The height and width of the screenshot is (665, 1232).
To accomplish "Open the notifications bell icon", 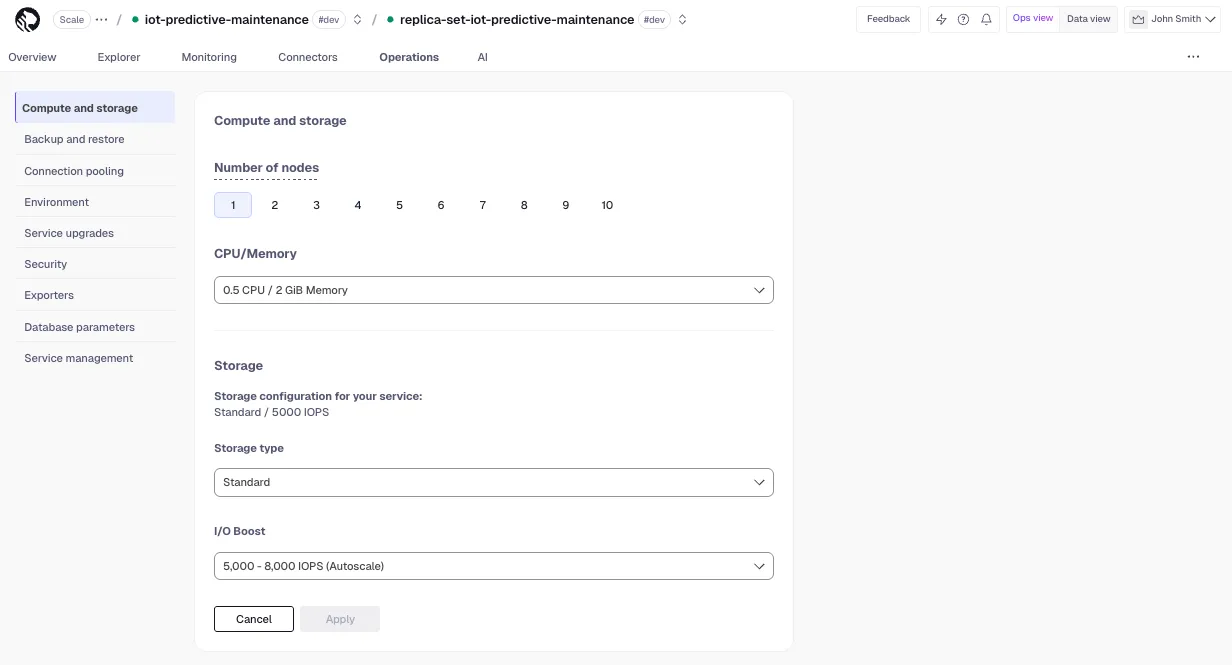I will tap(987, 19).
